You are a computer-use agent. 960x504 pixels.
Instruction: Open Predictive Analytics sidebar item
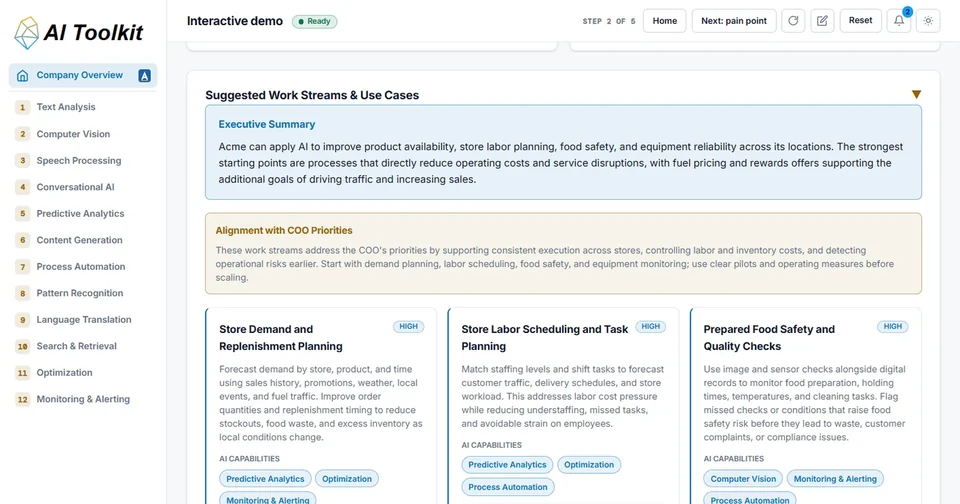click(83, 214)
